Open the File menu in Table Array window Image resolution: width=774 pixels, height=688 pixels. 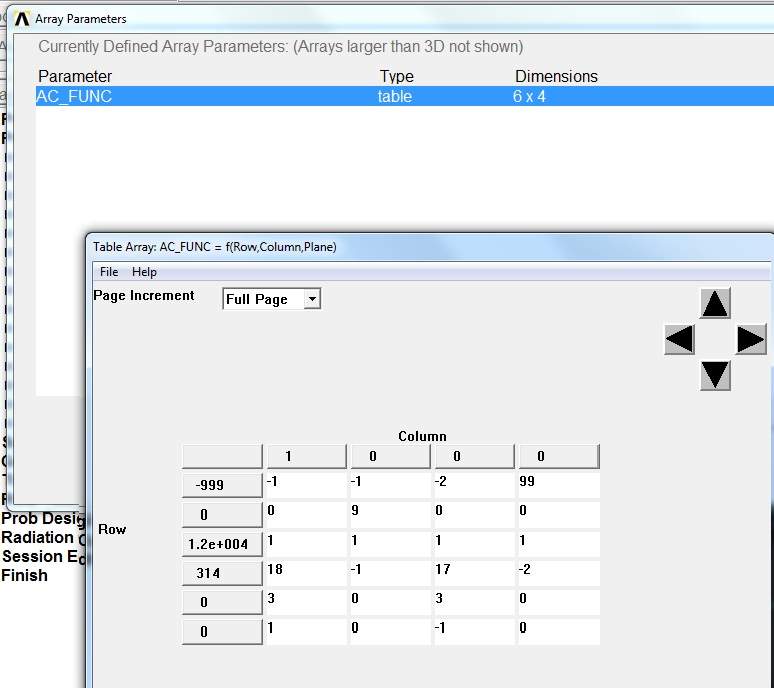tap(109, 272)
